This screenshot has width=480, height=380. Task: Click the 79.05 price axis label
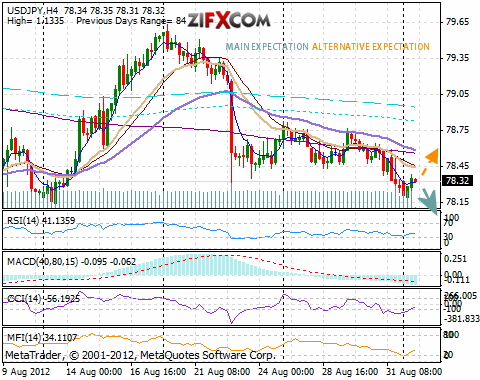pyautogui.click(x=457, y=94)
